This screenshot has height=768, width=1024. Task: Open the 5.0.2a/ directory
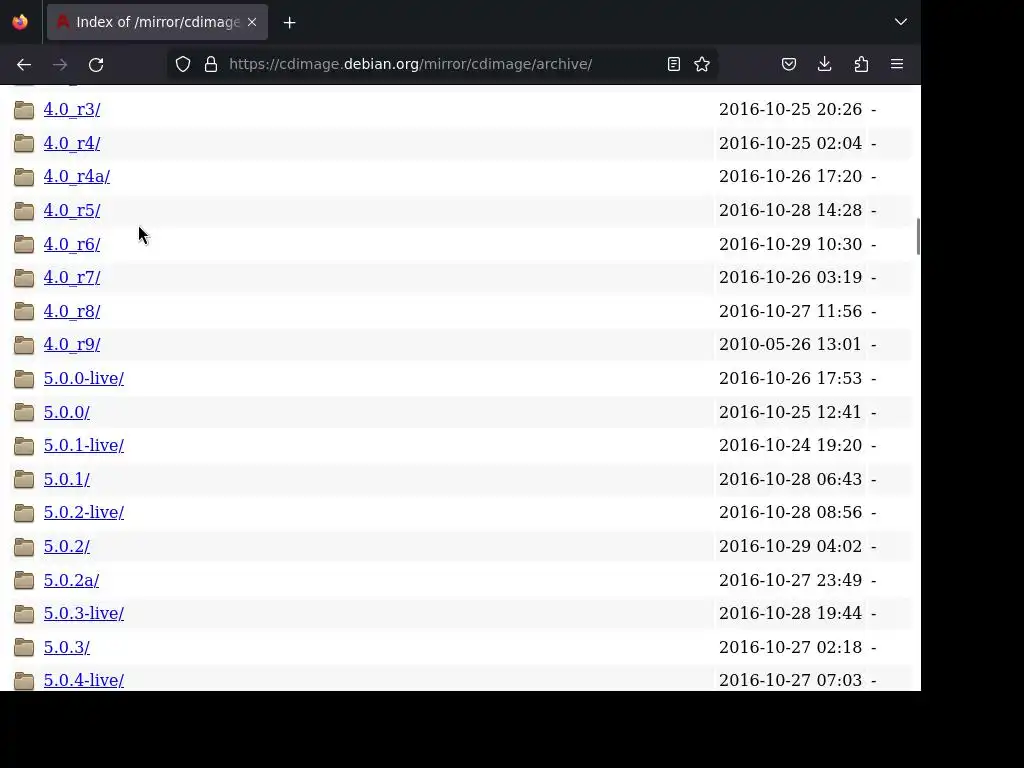(x=71, y=580)
